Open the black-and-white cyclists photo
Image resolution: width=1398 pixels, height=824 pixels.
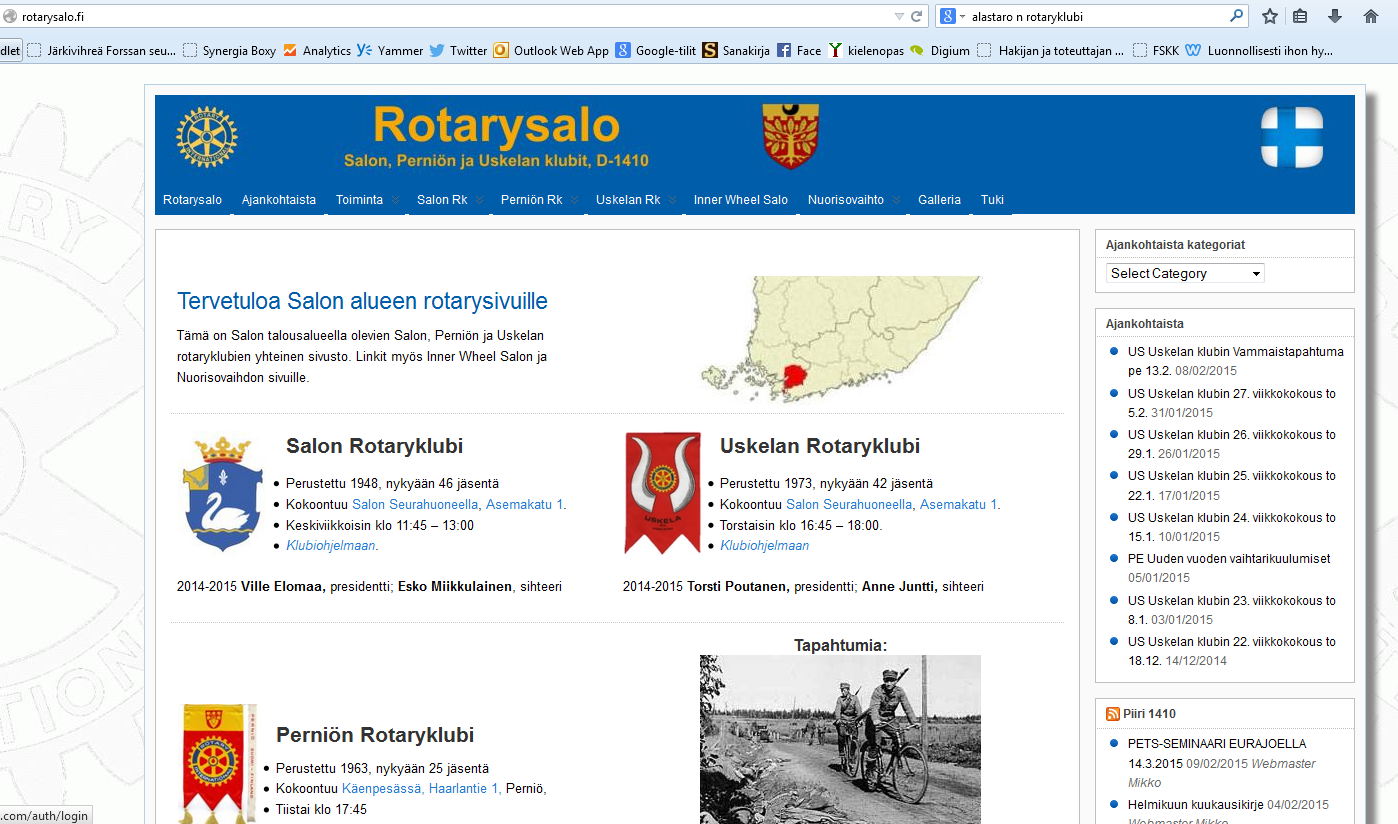click(840, 739)
